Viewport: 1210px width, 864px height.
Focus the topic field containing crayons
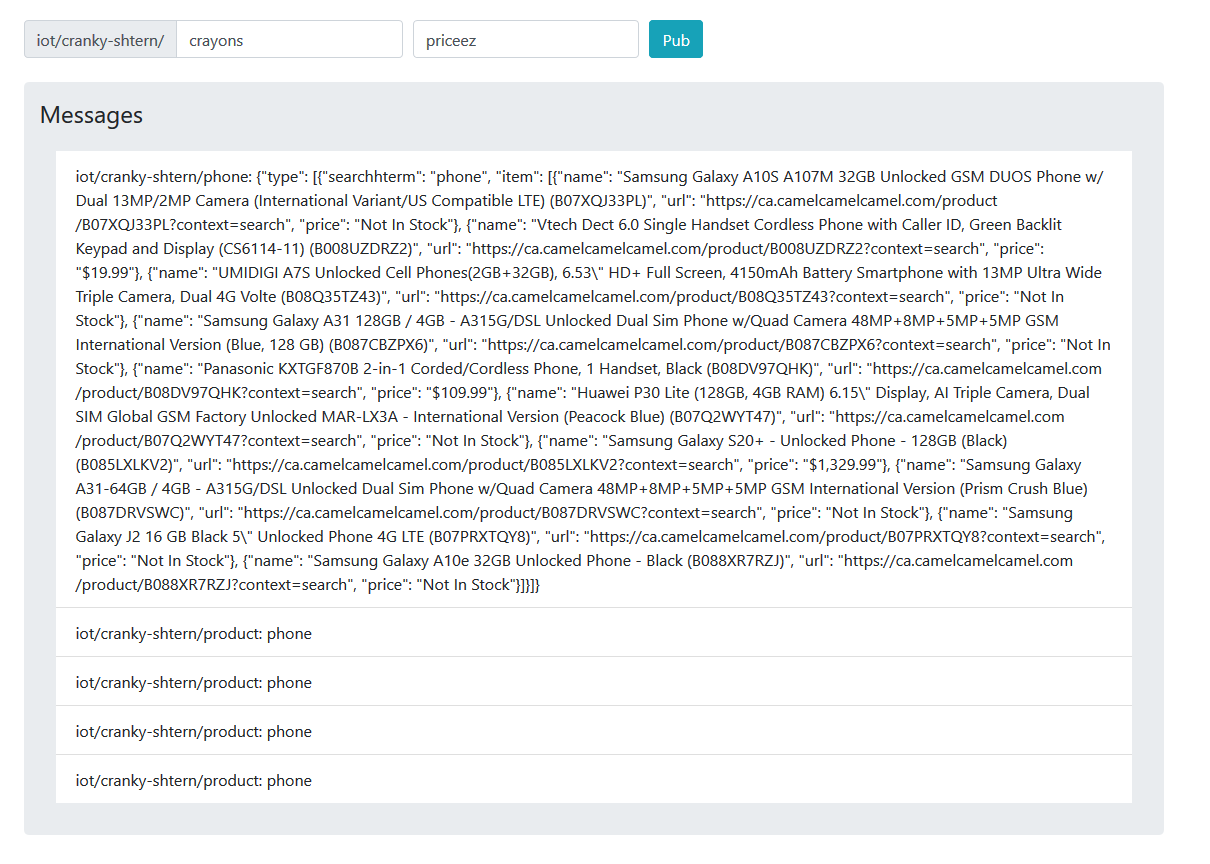289,39
